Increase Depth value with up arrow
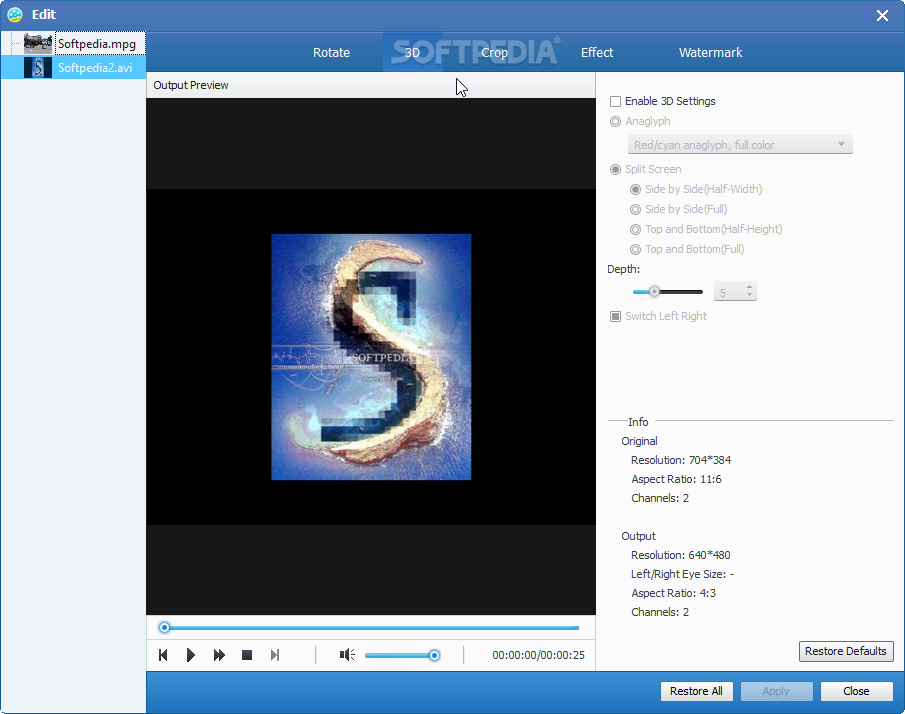Image resolution: width=905 pixels, height=714 pixels. point(749,287)
